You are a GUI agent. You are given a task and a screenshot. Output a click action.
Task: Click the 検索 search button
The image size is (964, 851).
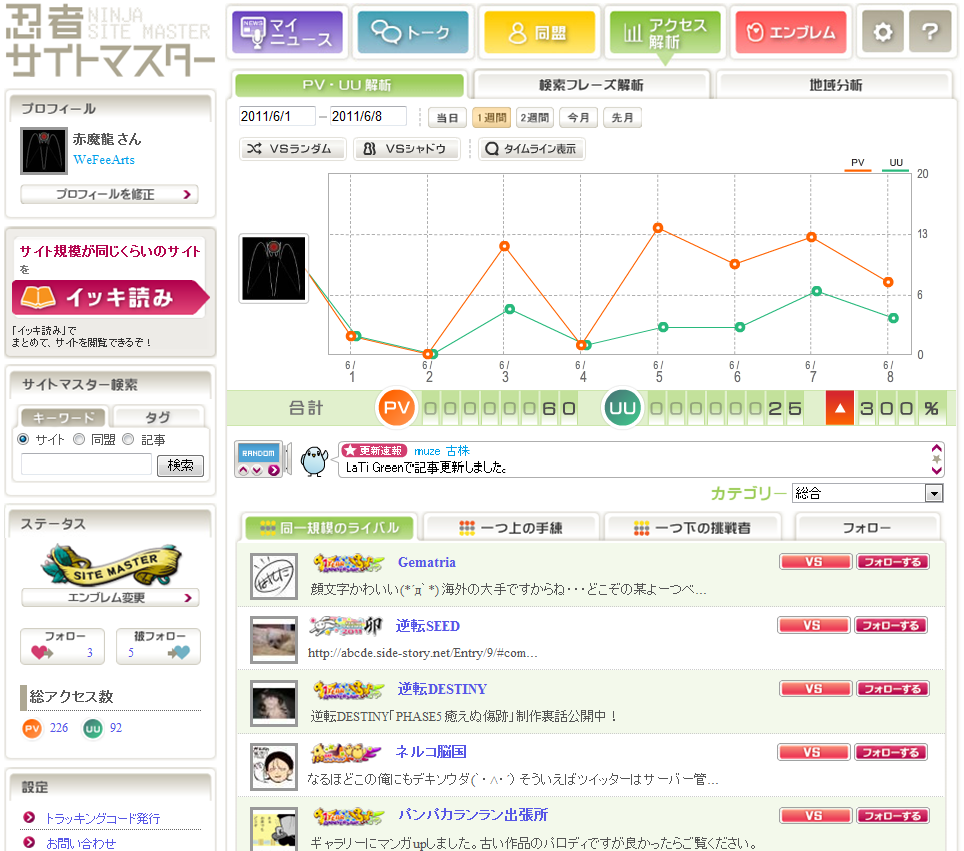[x=180, y=465]
